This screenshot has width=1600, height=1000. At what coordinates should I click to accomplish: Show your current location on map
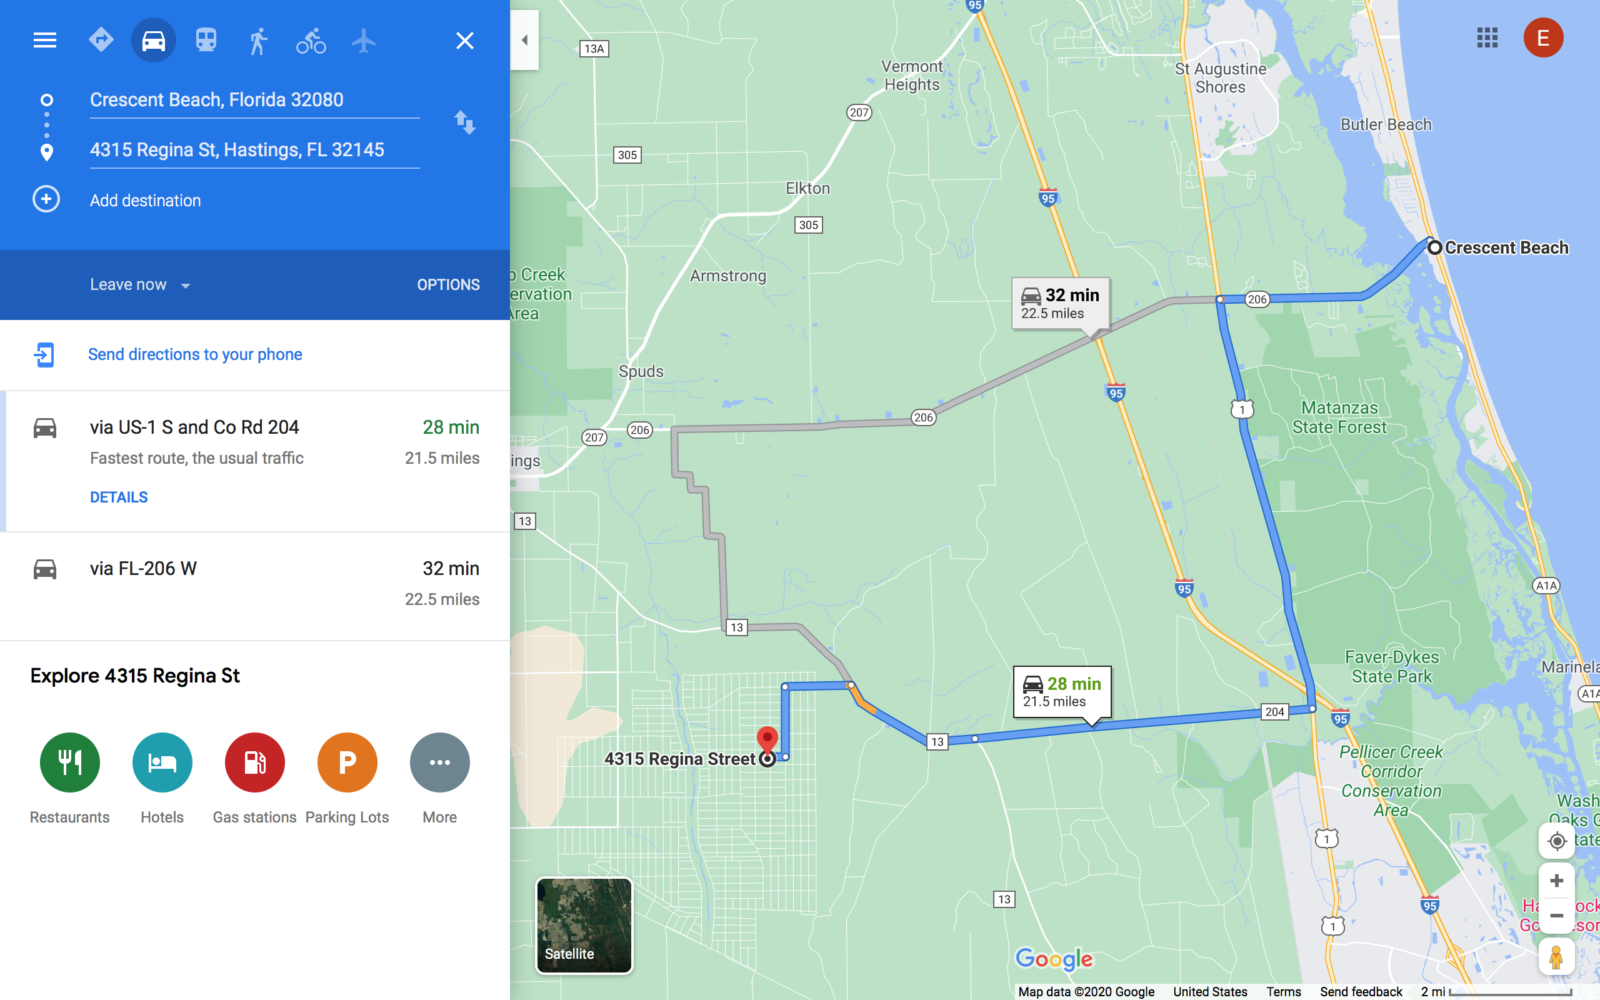point(1557,841)
